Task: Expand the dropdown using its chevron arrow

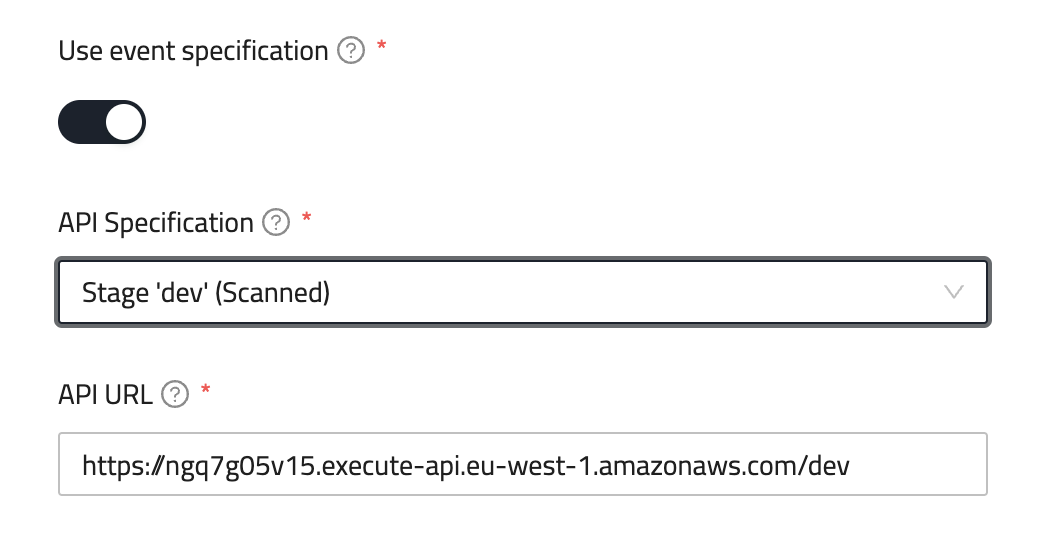Action: [x=954, y=293]
